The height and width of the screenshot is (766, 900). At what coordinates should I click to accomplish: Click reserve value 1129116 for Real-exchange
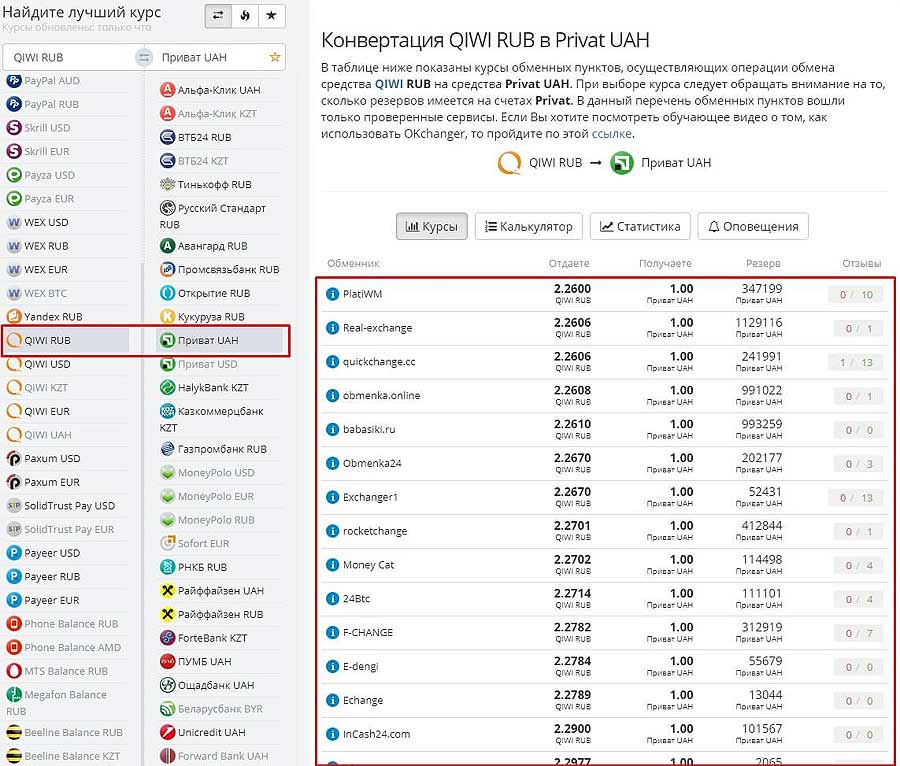pos(758,322)
